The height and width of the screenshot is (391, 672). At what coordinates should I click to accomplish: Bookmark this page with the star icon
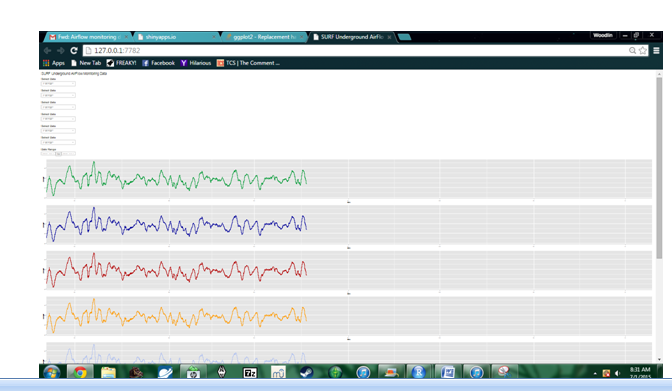click(642, 51)
